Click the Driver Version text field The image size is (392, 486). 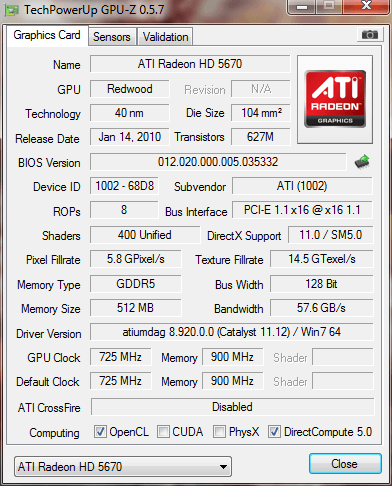coord(231,332)
